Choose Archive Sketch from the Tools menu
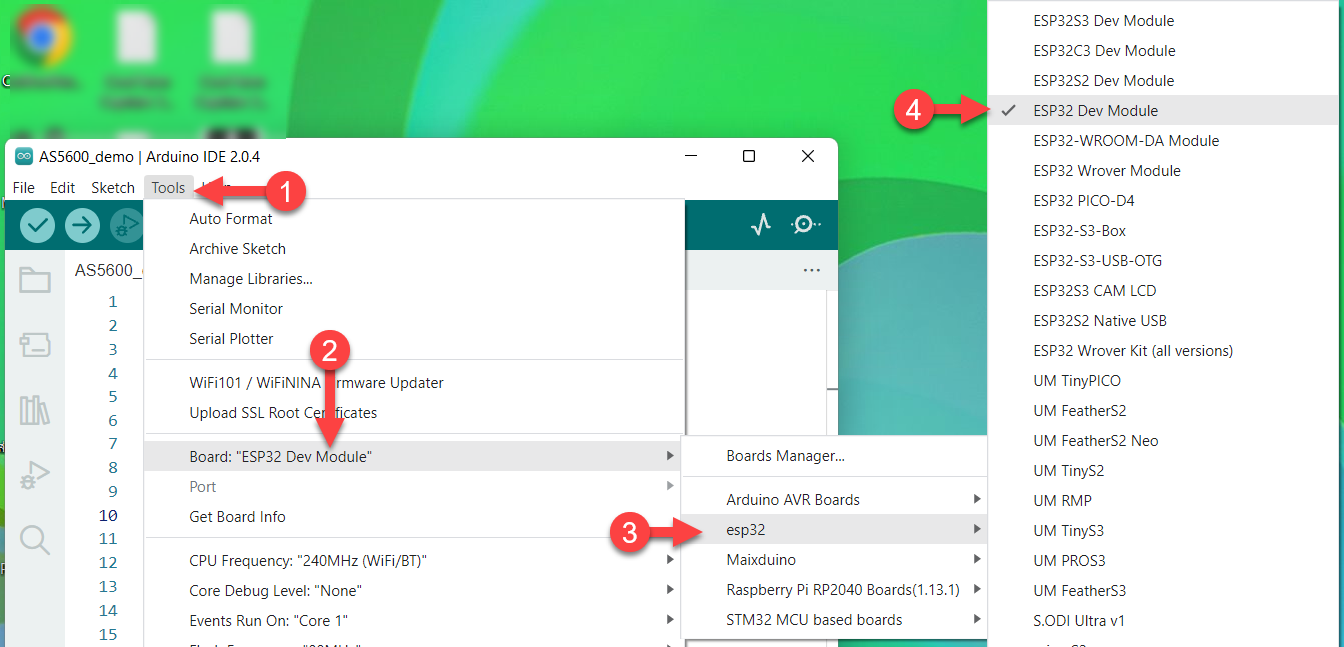This screenshot has width=1344, height=647. [414, 249]
